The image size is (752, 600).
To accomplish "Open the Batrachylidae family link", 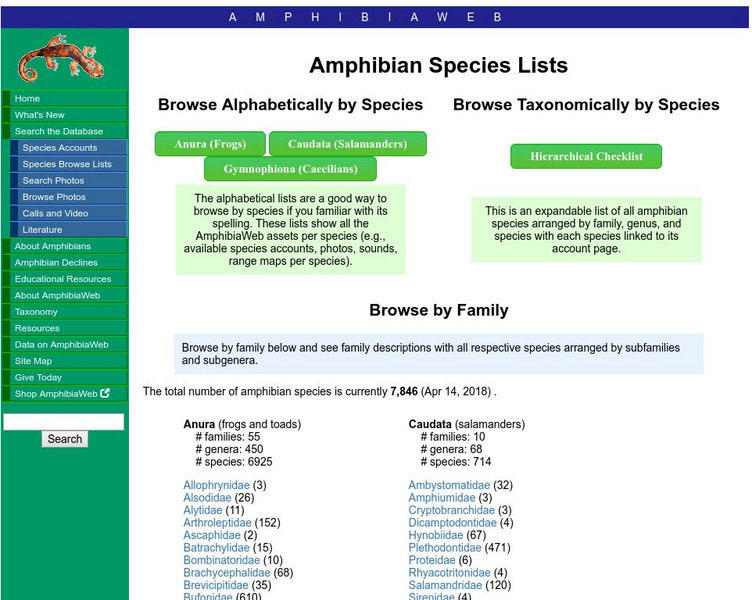I will tap(216, 547).
